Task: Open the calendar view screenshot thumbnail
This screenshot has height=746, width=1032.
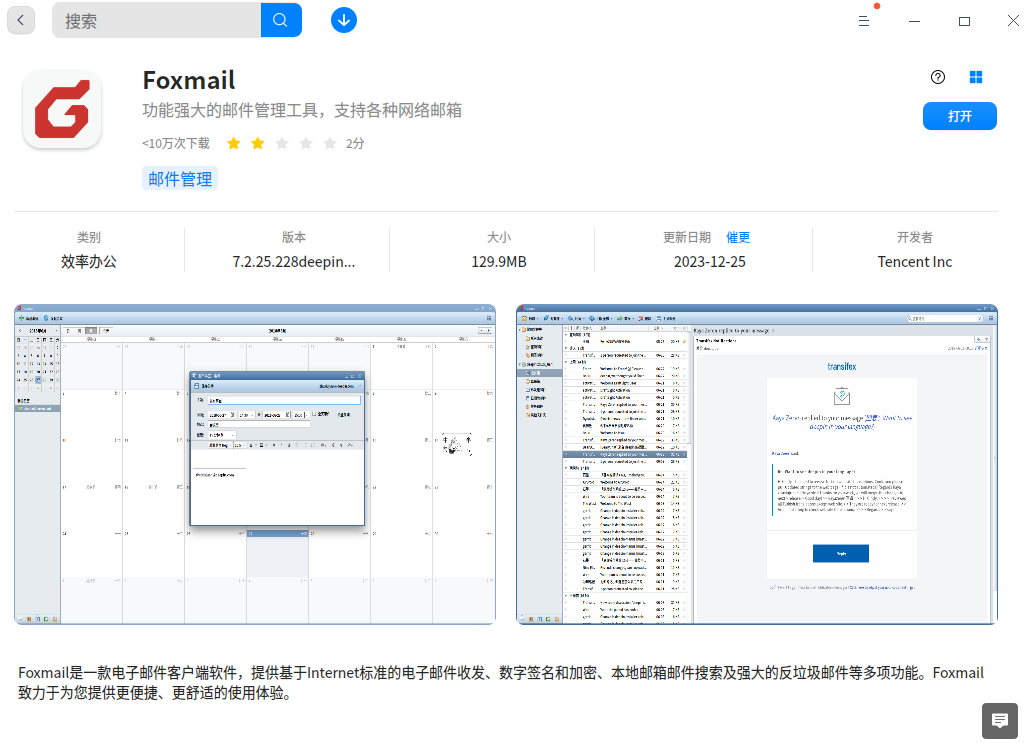Action: click(255, 464)
